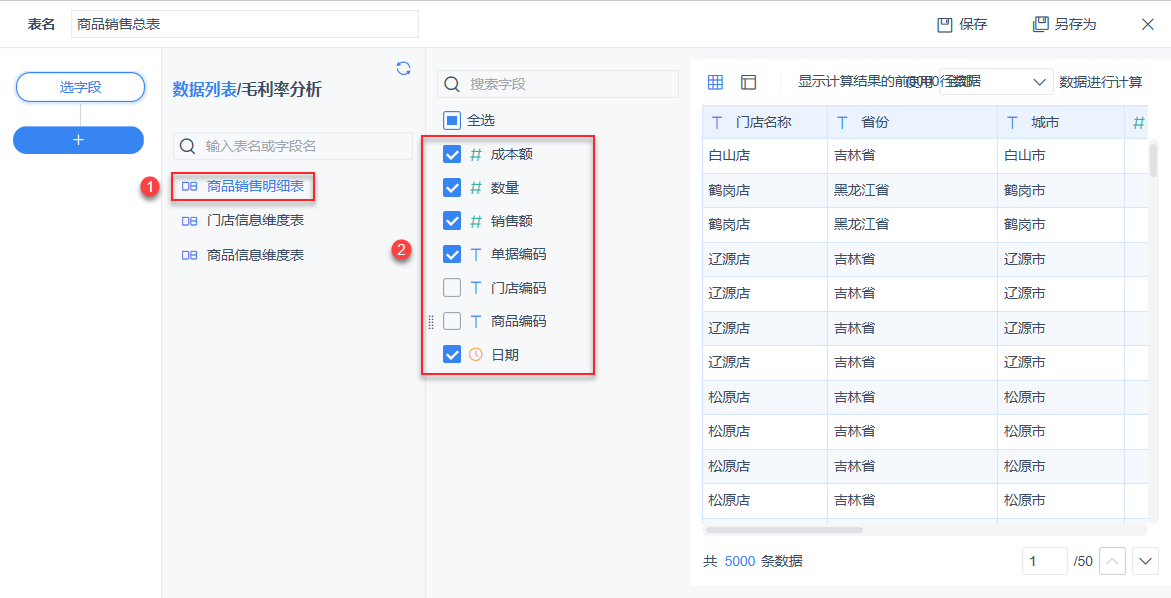Uncheck the 日期 field checkbox
The height and width of the screenshot is (598, 1171).
click(452, 355)
